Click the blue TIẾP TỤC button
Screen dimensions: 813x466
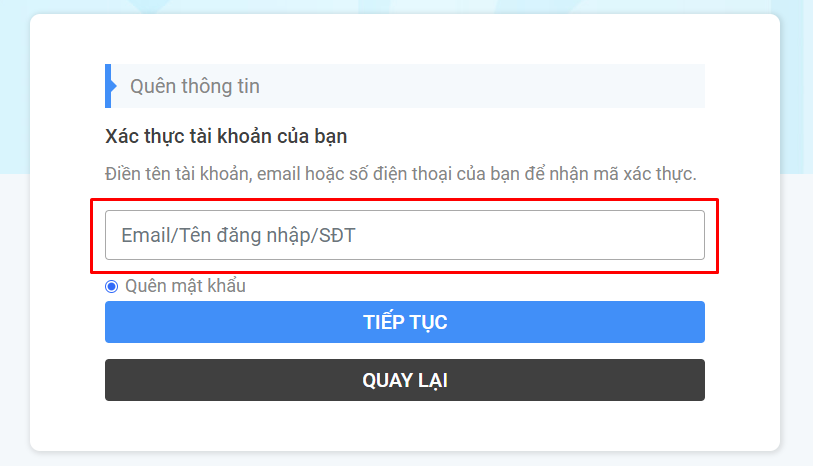click(404, 322)
